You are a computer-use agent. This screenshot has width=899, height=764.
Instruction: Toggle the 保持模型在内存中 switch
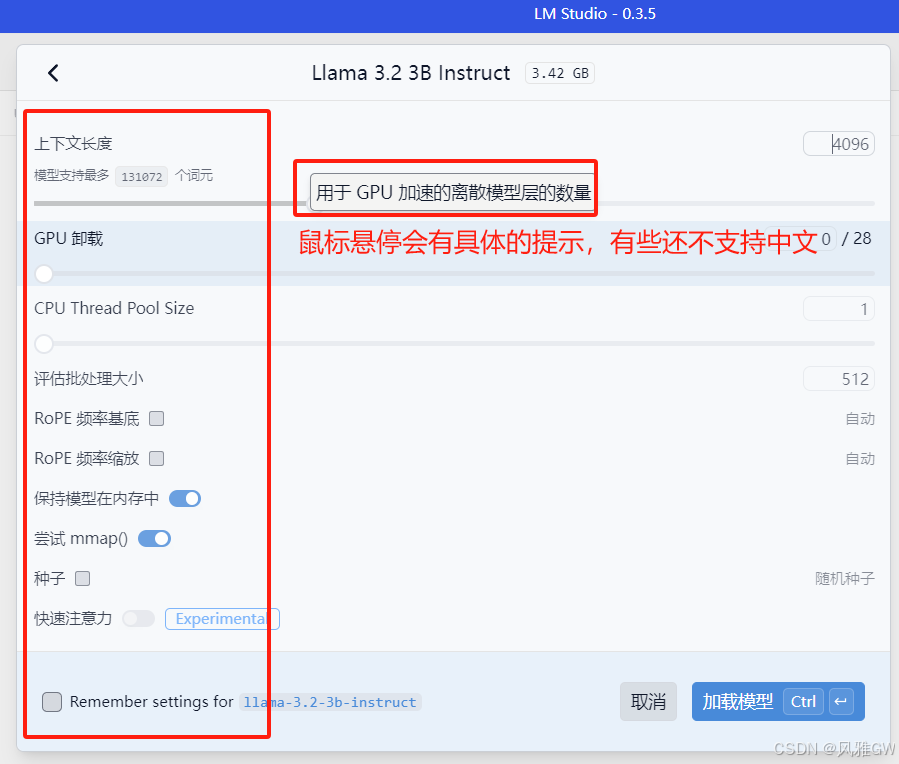click(x=185, y=499)
